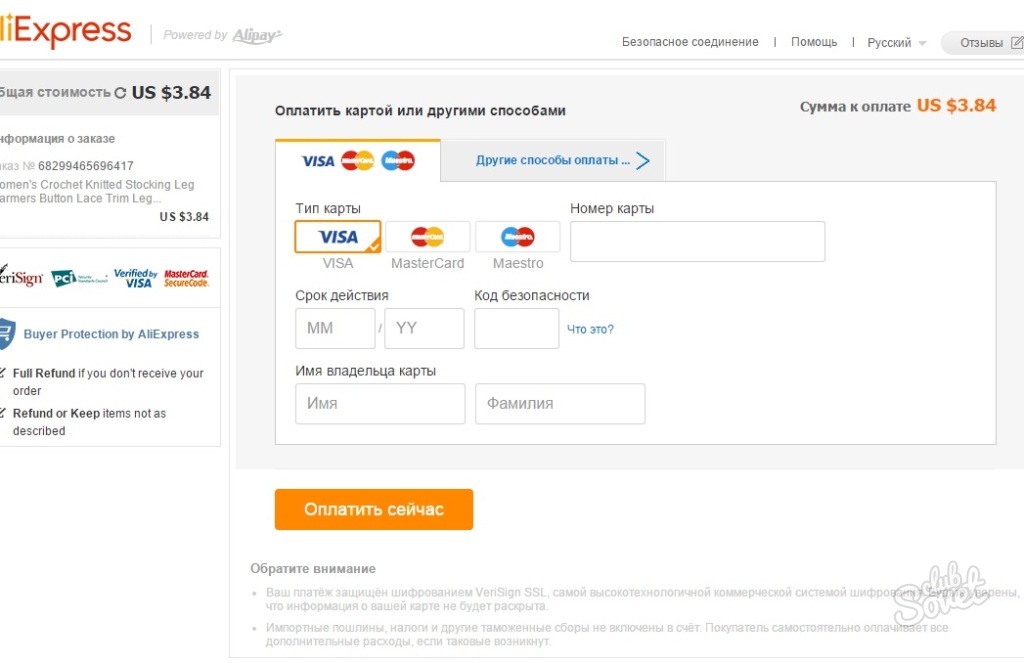Open feedback via the Отзывы edit icon

[x=1017, y=42]
